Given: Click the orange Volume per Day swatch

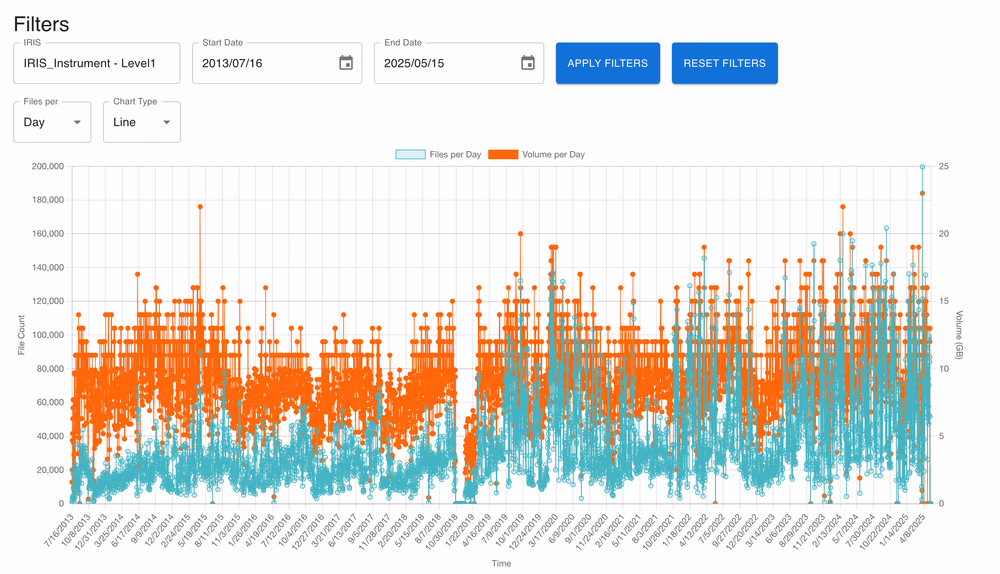Looking at the screenshot, I should click(x=503, y=155).
